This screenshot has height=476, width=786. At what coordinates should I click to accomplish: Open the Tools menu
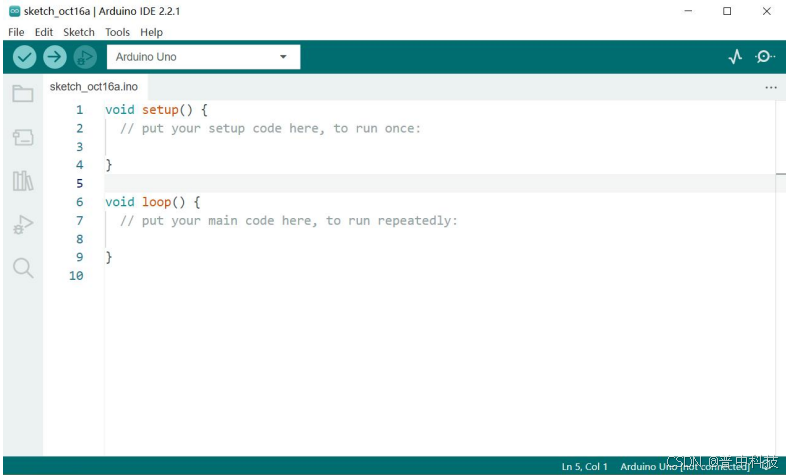[117, 32]
